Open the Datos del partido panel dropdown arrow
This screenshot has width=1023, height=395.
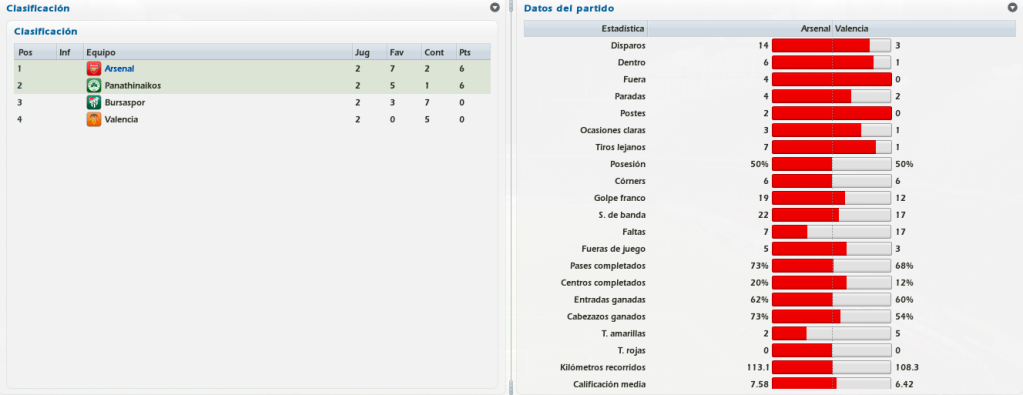[x=1012, y=8]
